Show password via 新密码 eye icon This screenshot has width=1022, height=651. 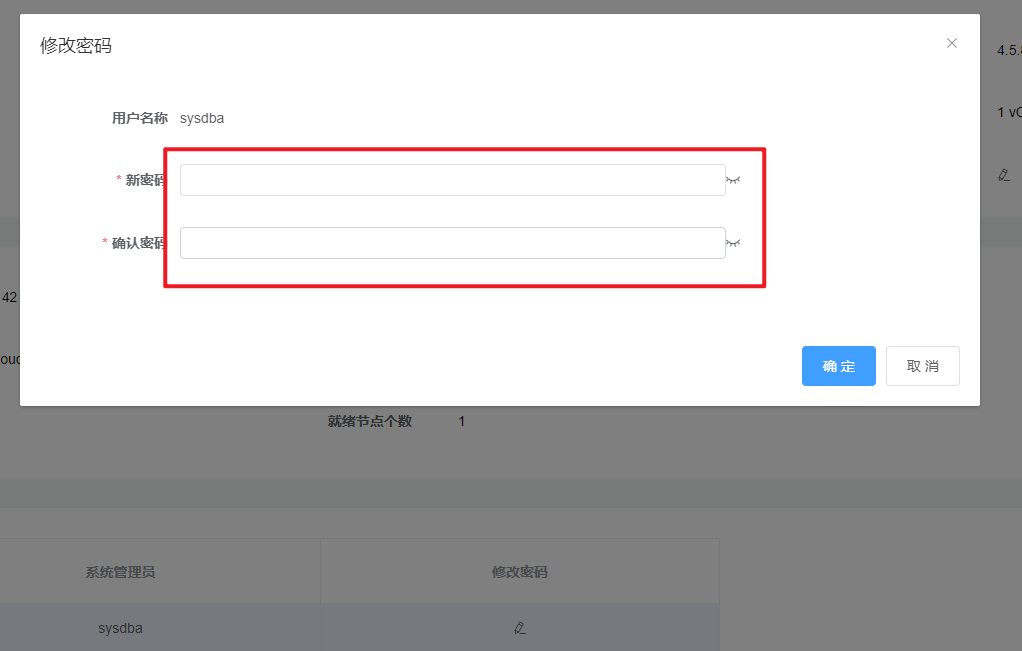pos(733,180)
